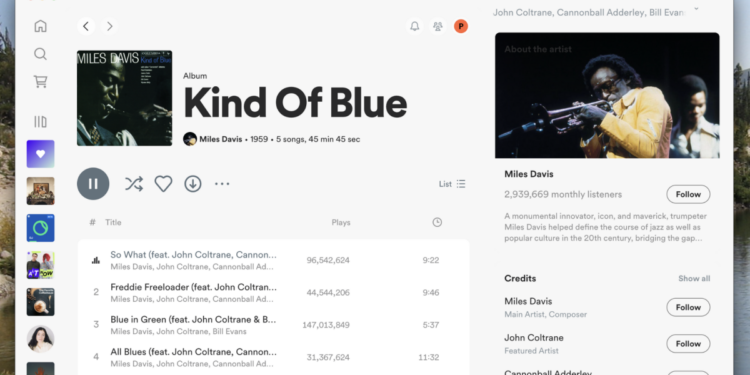Screen dimensions: 750x375
Task: Like the album with heart icon
Action: click(163, 184)
